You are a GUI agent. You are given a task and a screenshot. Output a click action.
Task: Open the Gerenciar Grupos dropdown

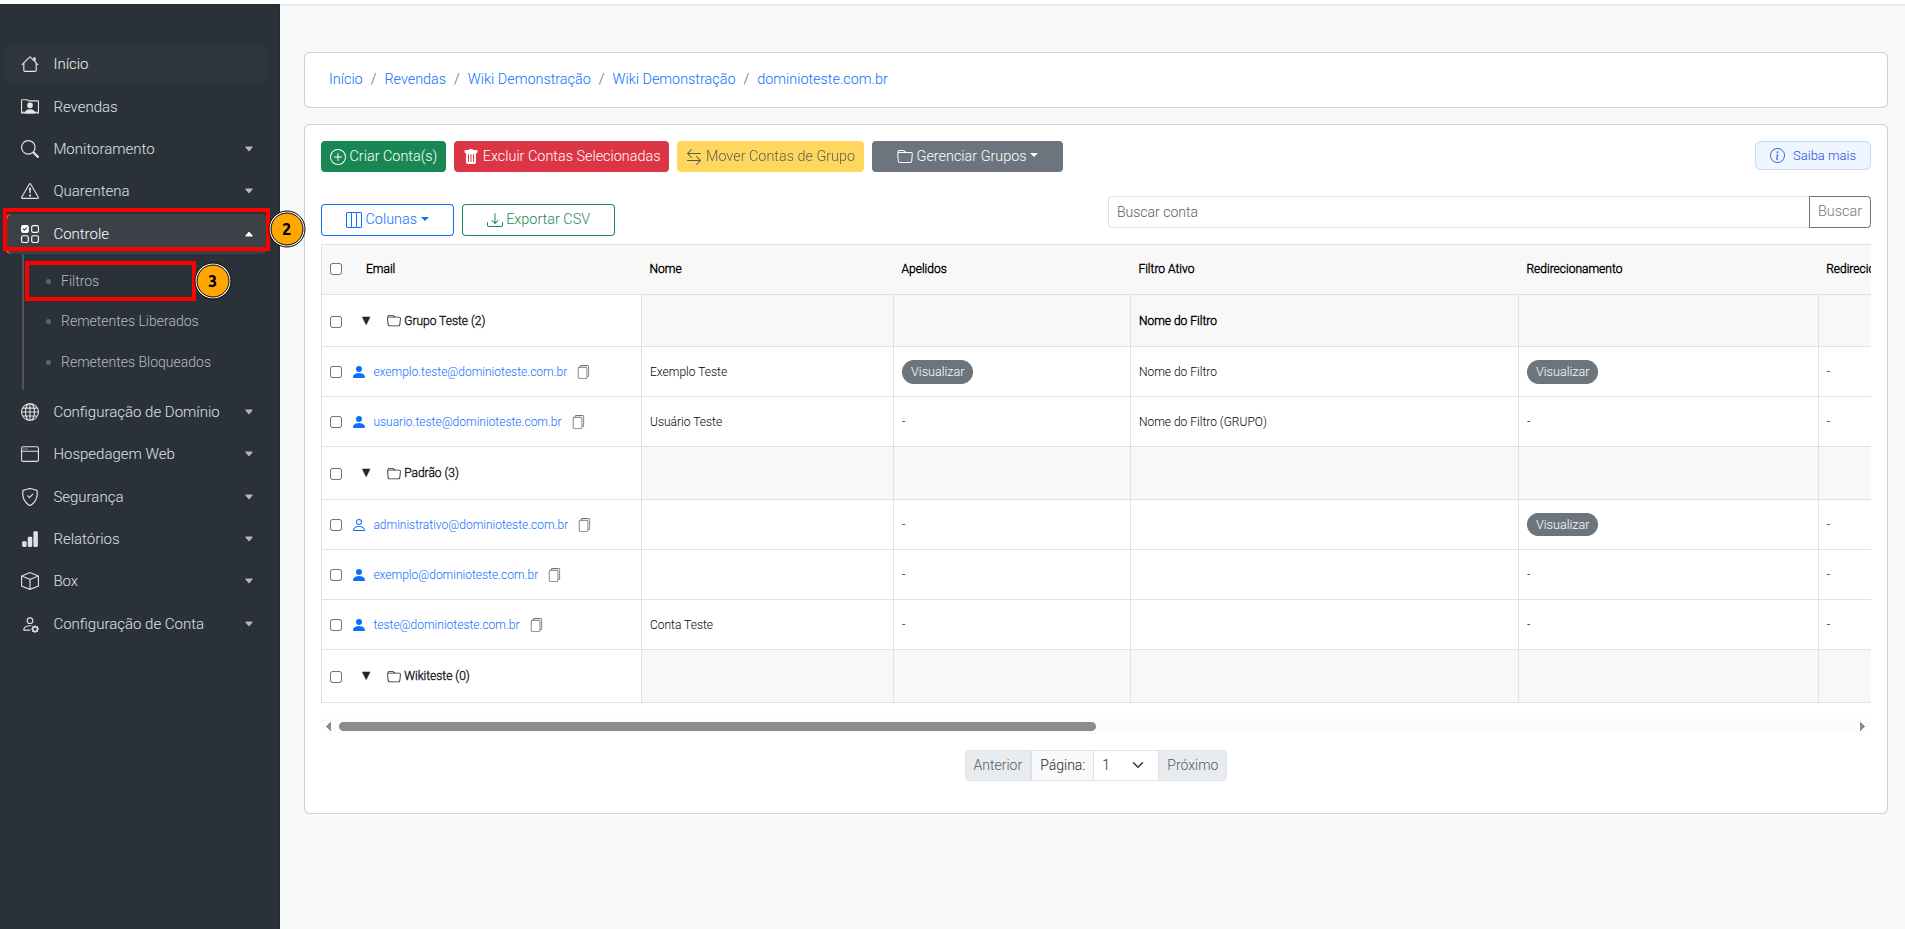967,156
